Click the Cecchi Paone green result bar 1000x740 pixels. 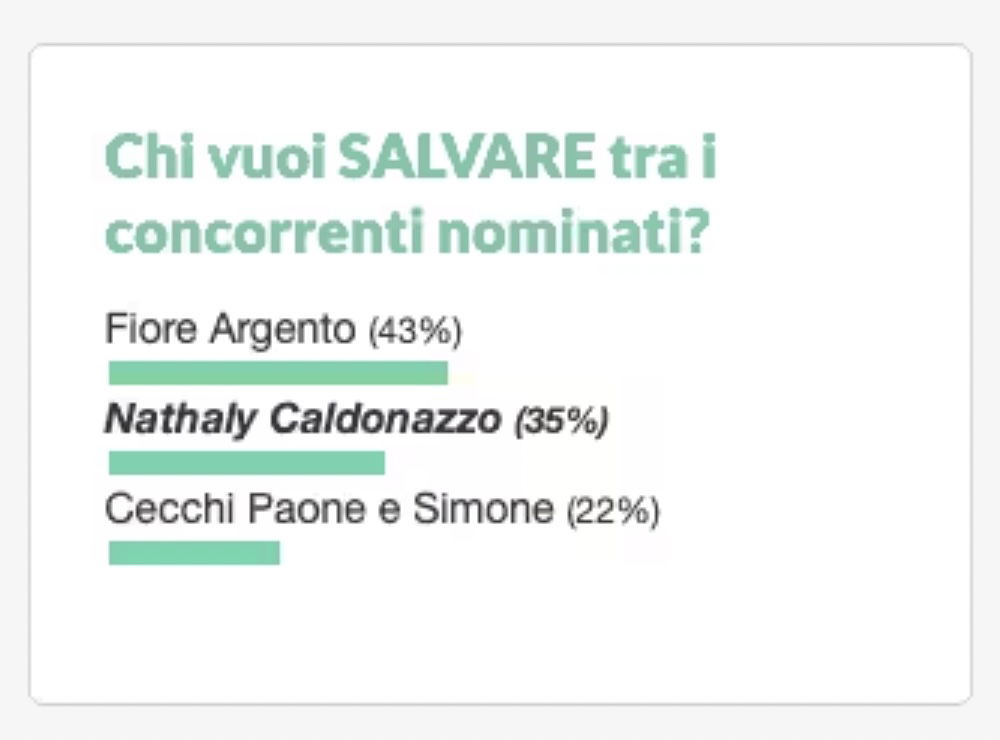pyautogui.click(x=194, y=553)
